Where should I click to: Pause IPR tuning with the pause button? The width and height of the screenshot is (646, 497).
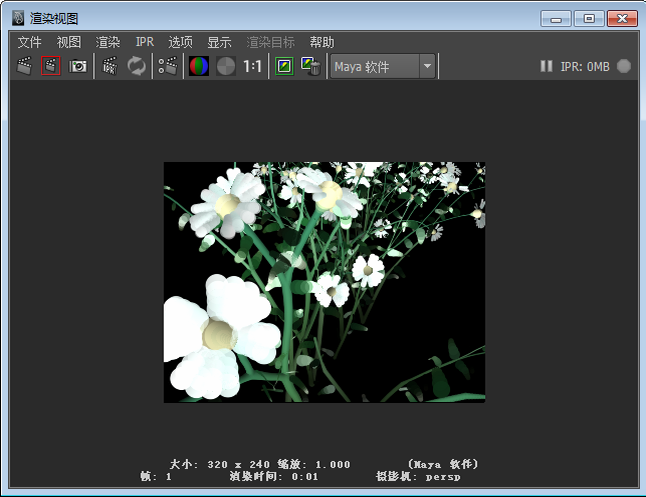(x=546, y=67)
